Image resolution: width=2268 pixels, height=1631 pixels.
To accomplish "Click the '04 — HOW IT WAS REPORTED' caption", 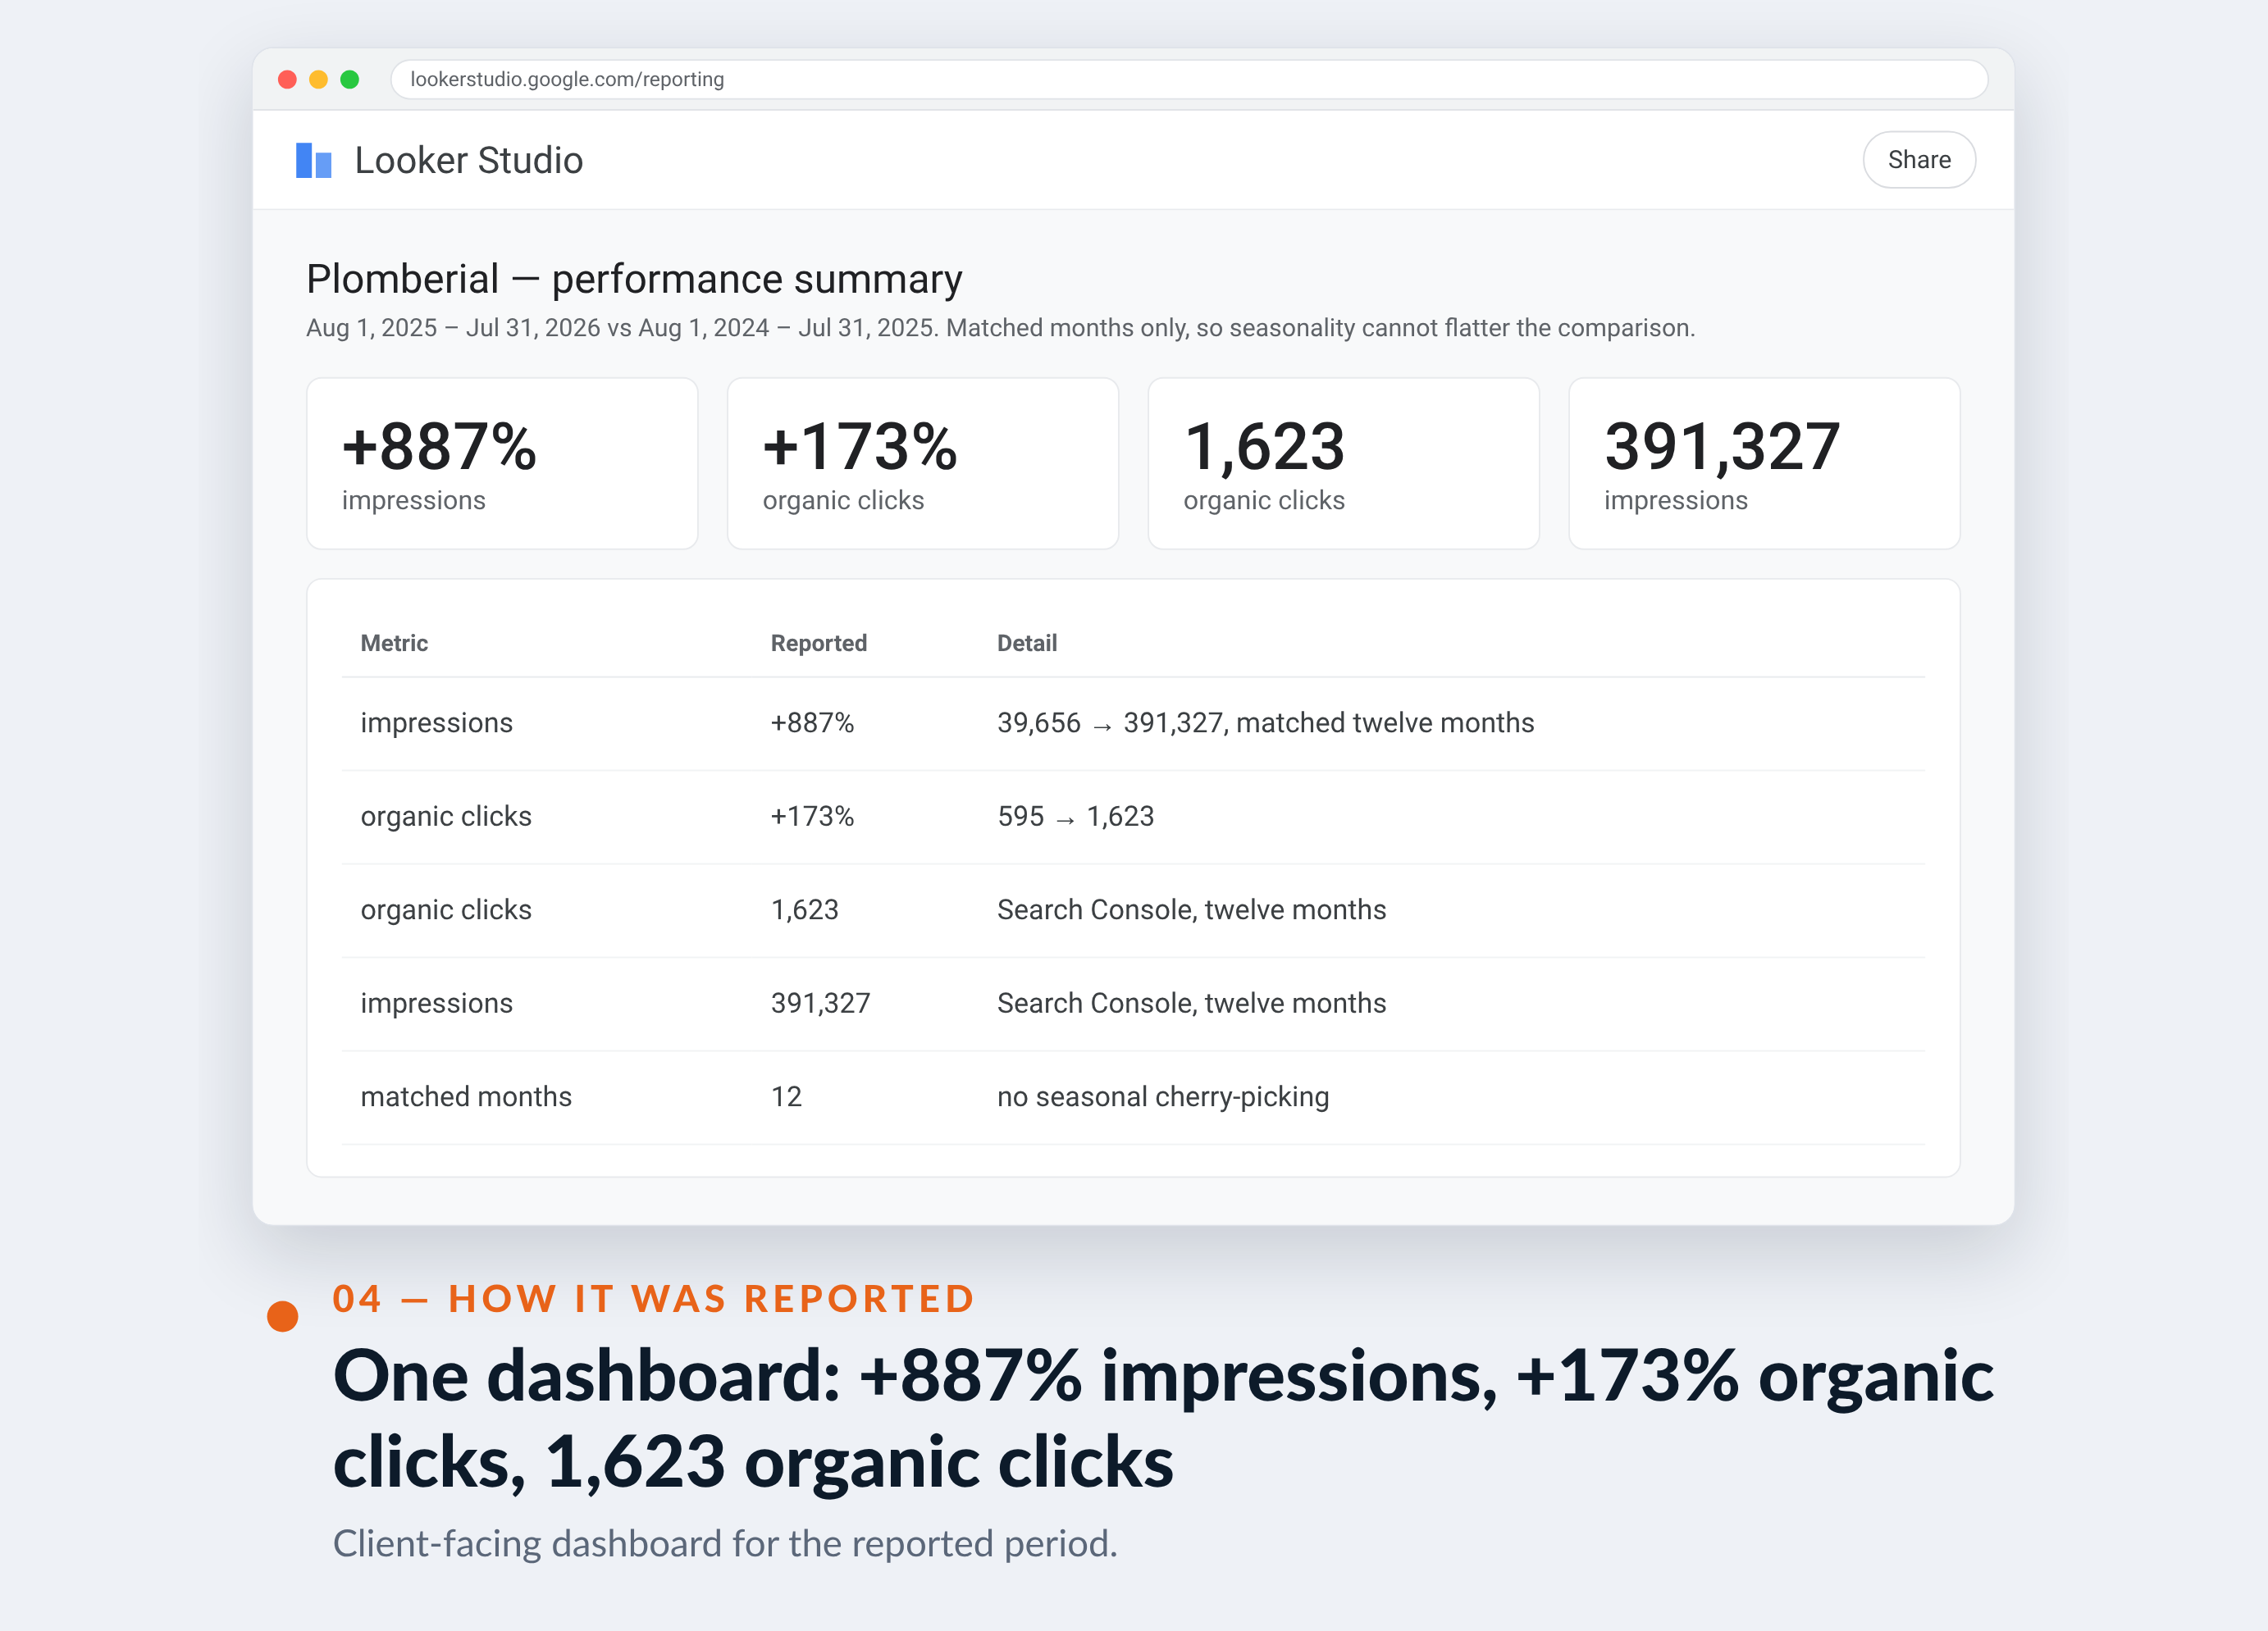I will 654,1298.
